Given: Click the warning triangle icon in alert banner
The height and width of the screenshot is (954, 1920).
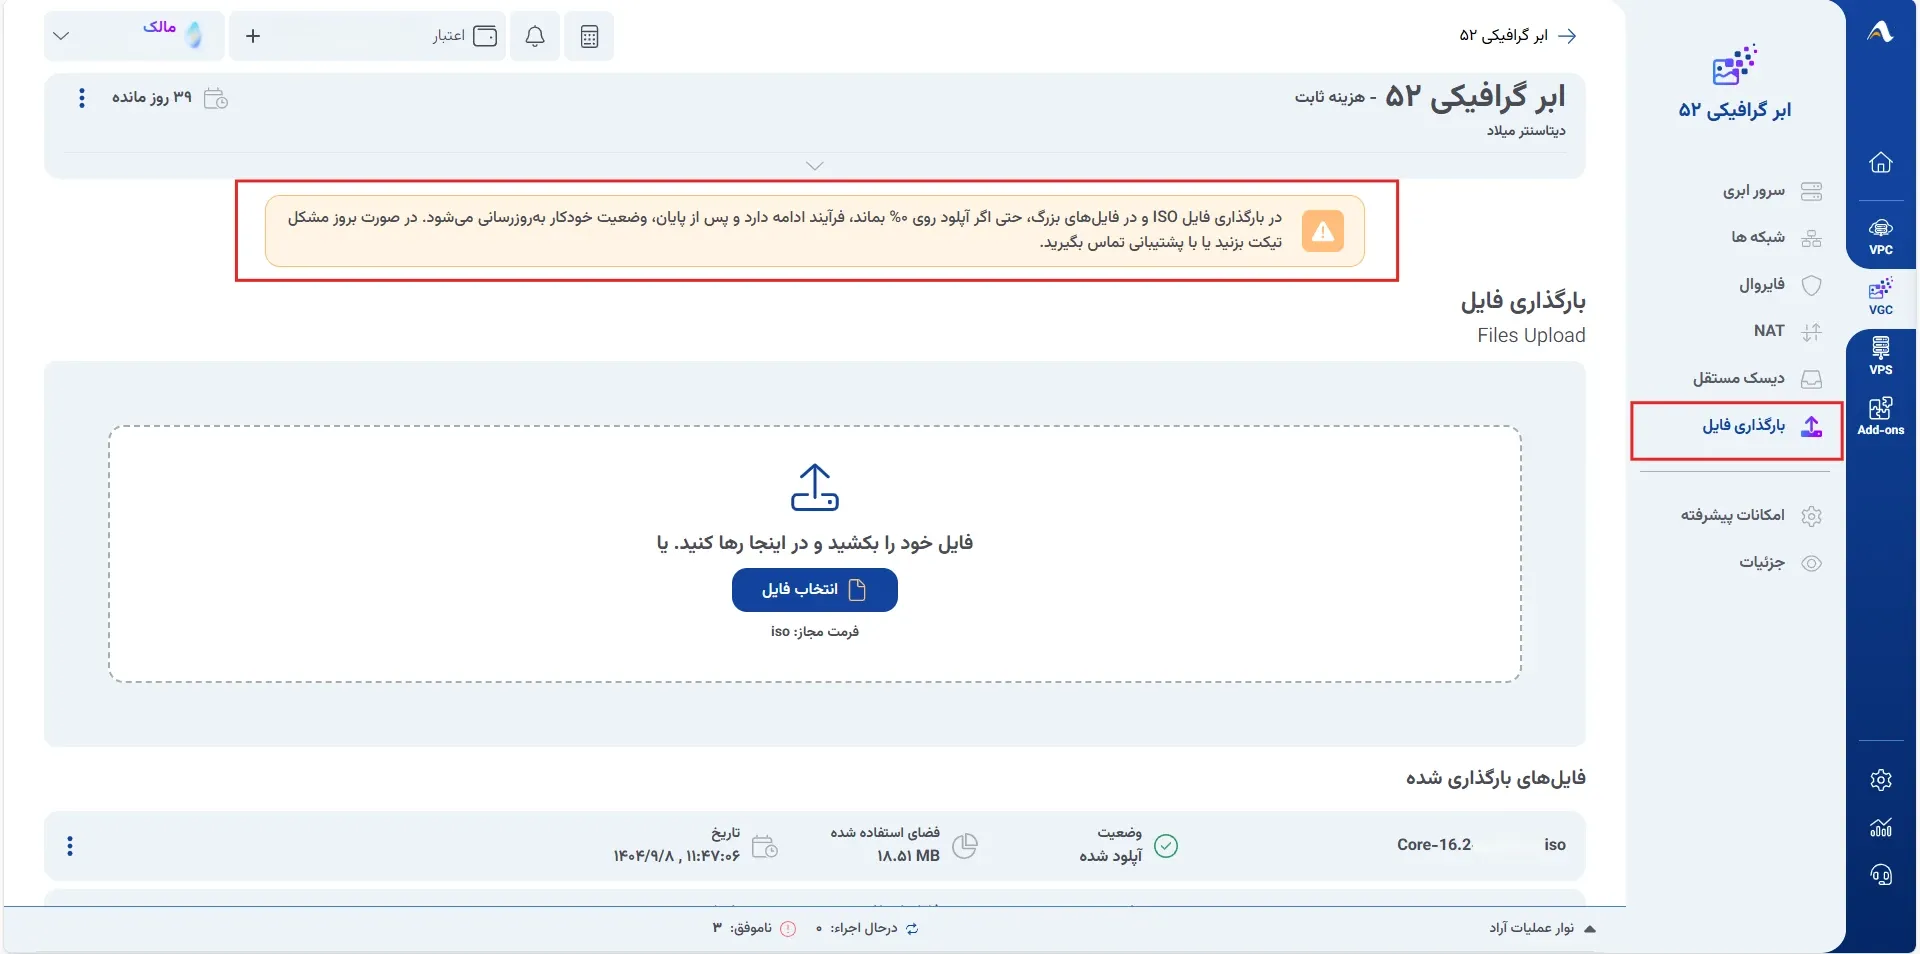Looking at the screenshot, I should pos(1323,232).
